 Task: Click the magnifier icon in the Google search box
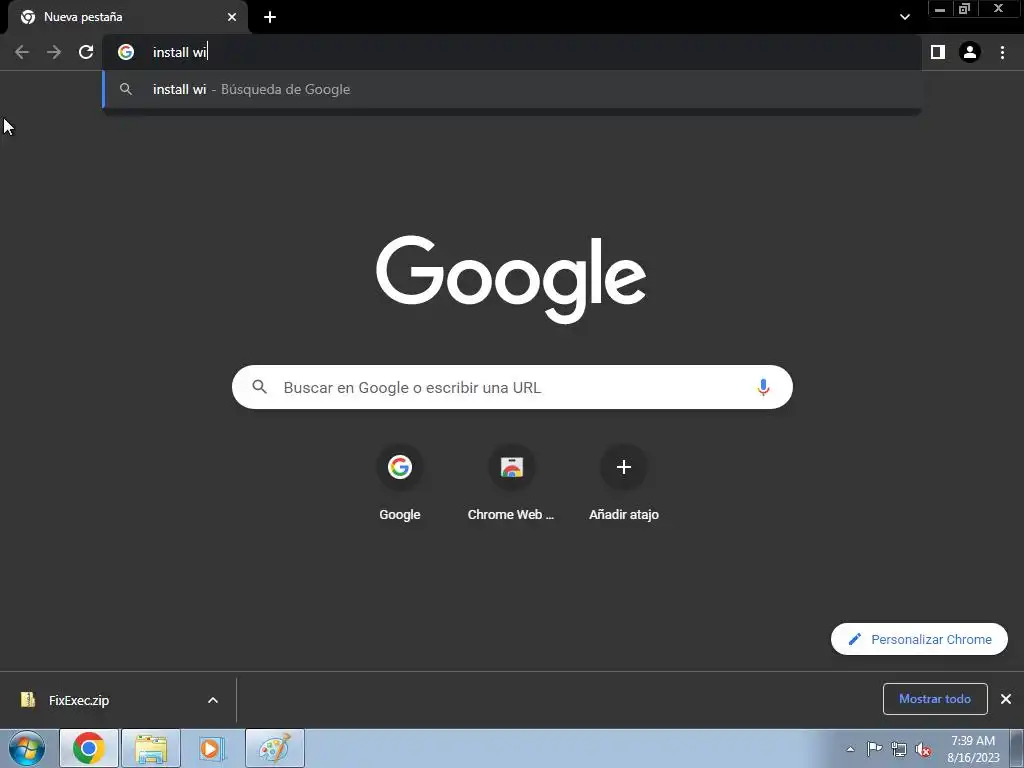point(259,387)
